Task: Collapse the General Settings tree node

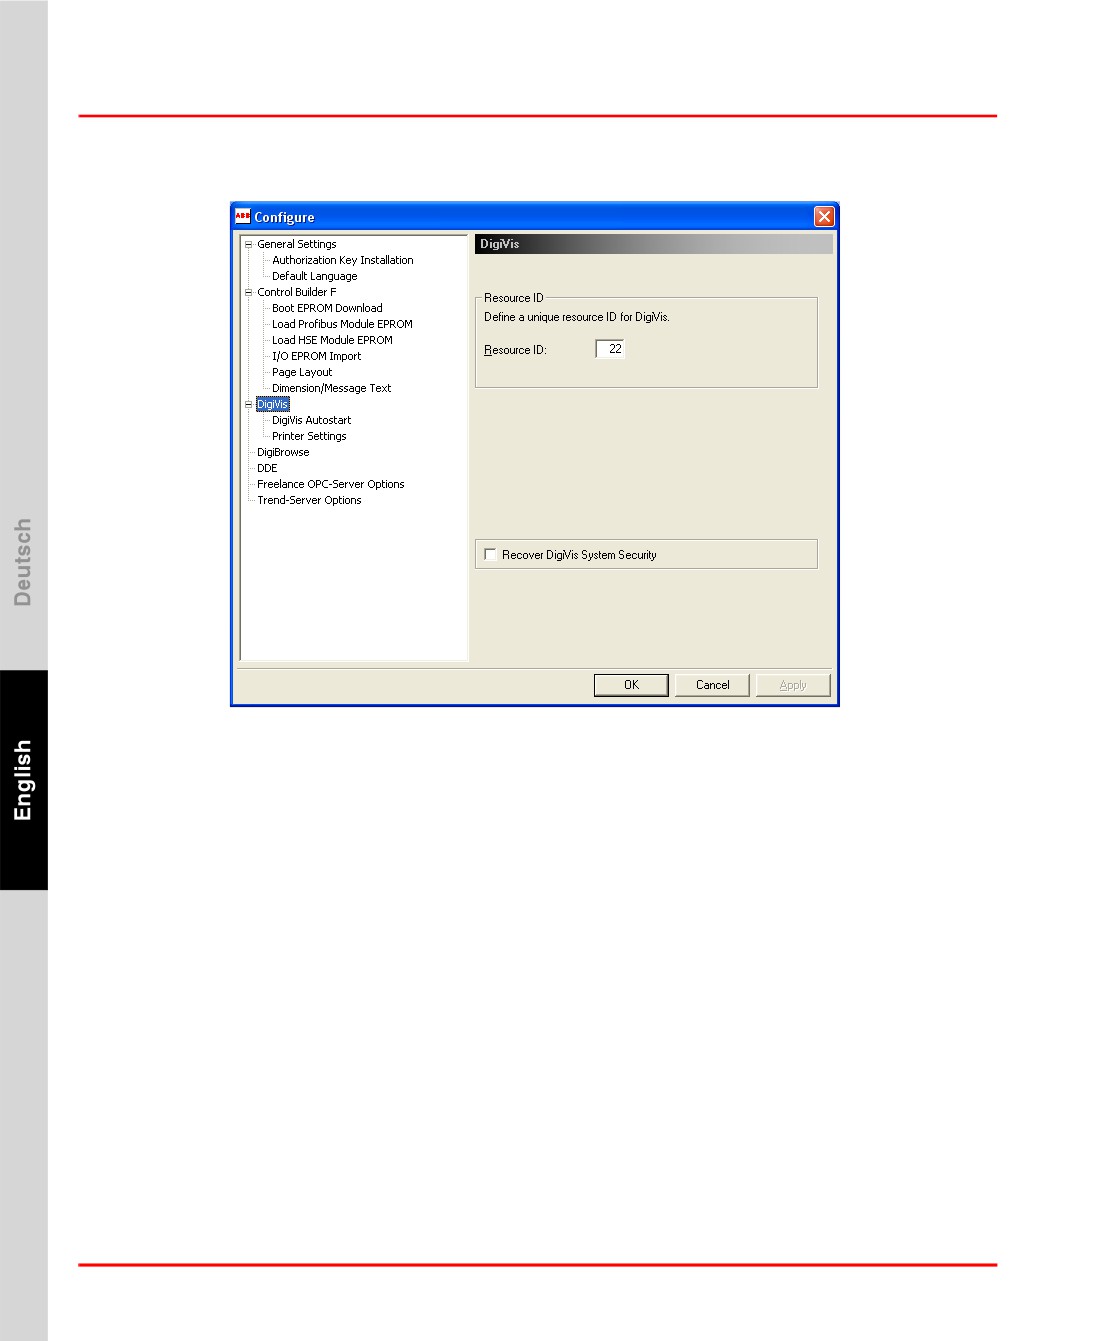Action: coord(249,244)
